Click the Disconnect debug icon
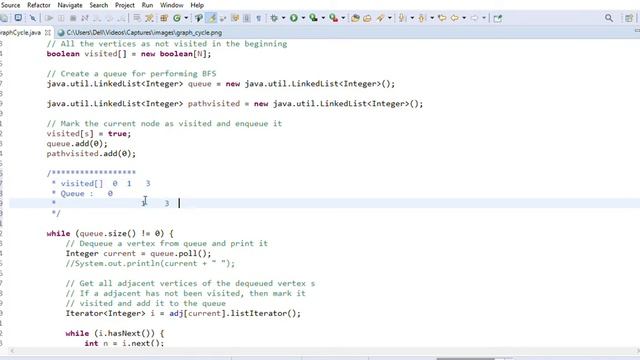 (84, 18)
